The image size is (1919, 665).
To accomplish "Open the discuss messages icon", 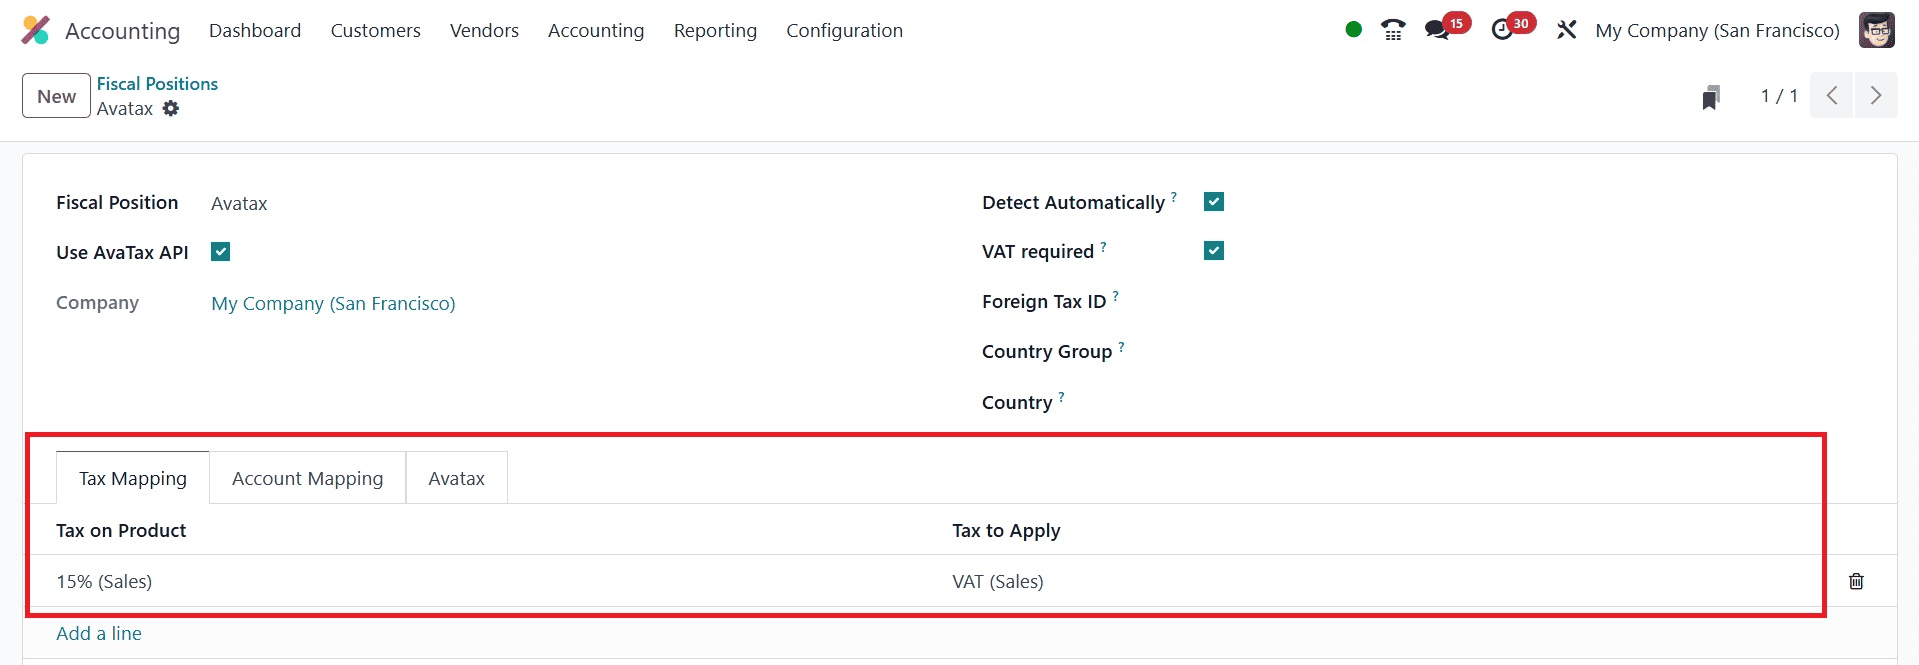I will point(1437,30).
